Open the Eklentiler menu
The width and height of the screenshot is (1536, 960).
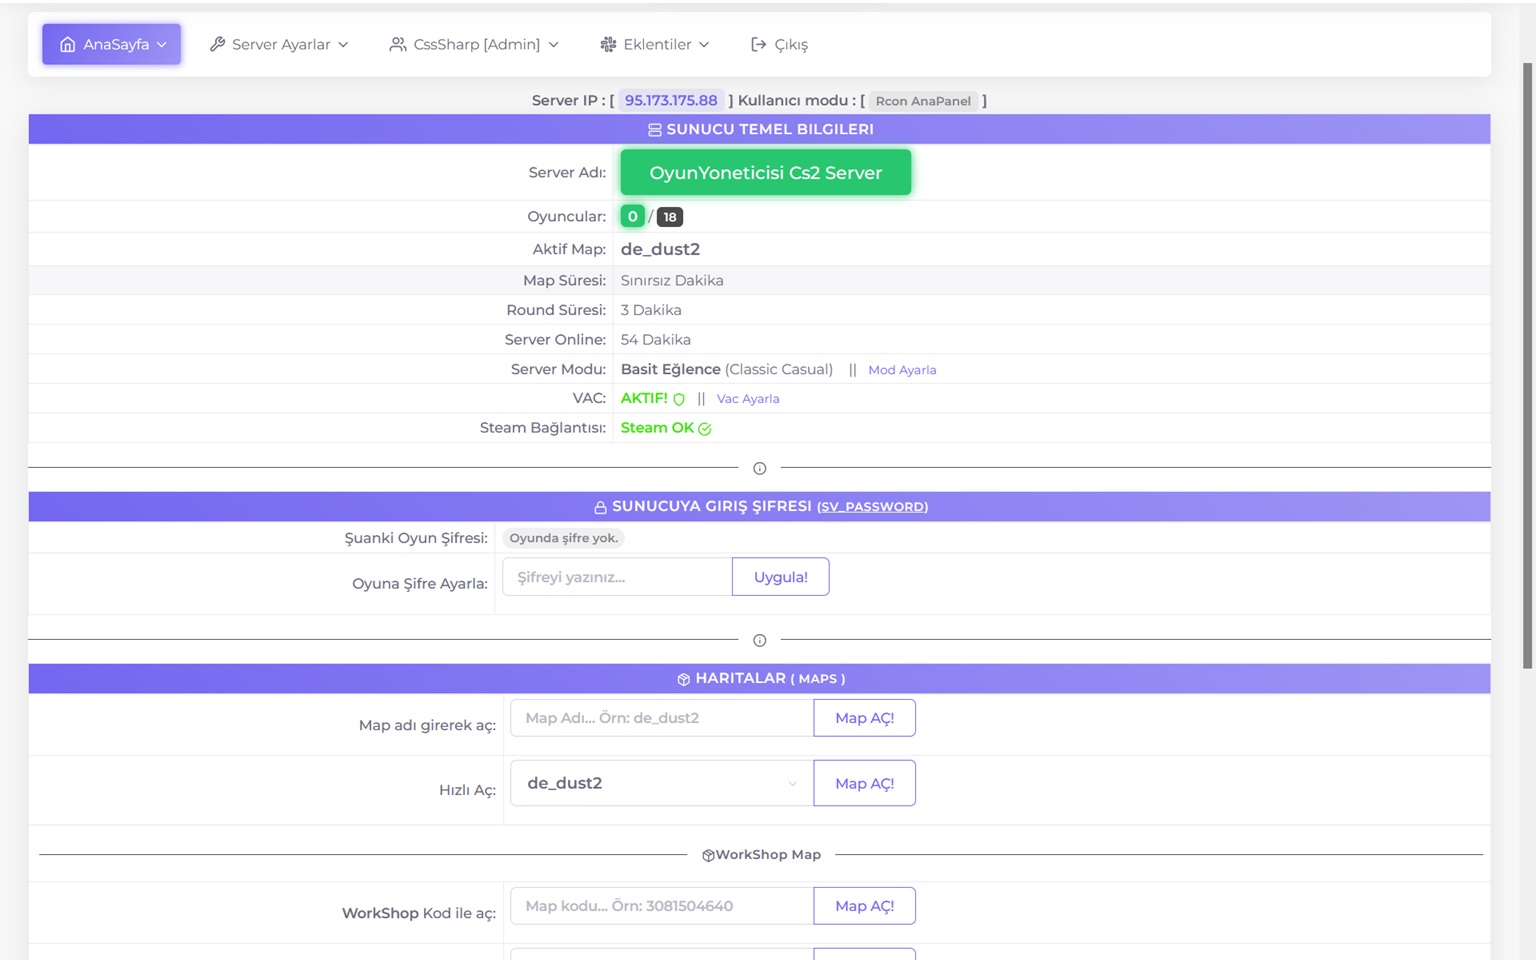(x=655, y=44)
